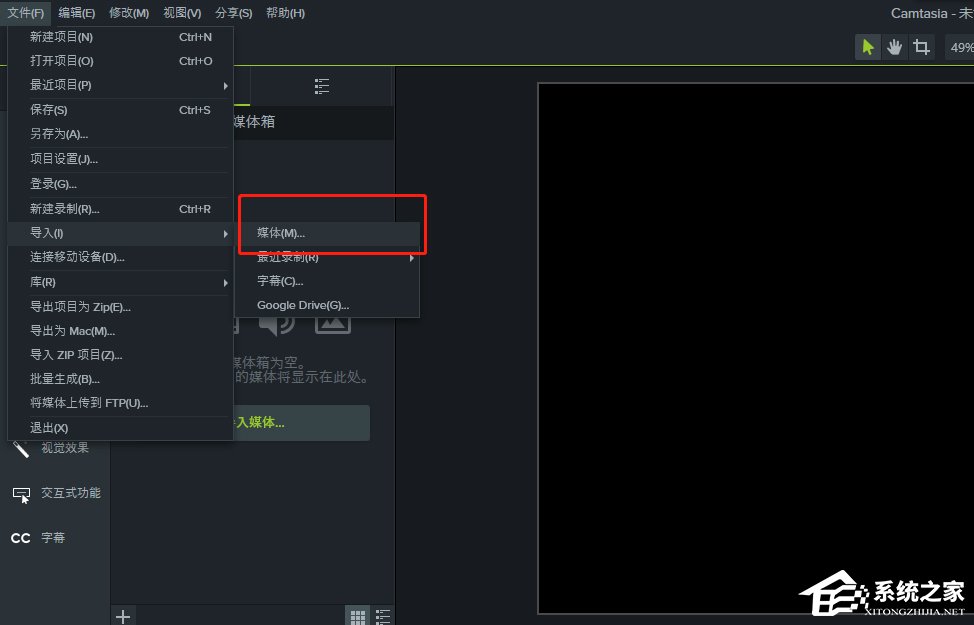
Task: Select the hand pan tool
Action: tap(894, 46)
